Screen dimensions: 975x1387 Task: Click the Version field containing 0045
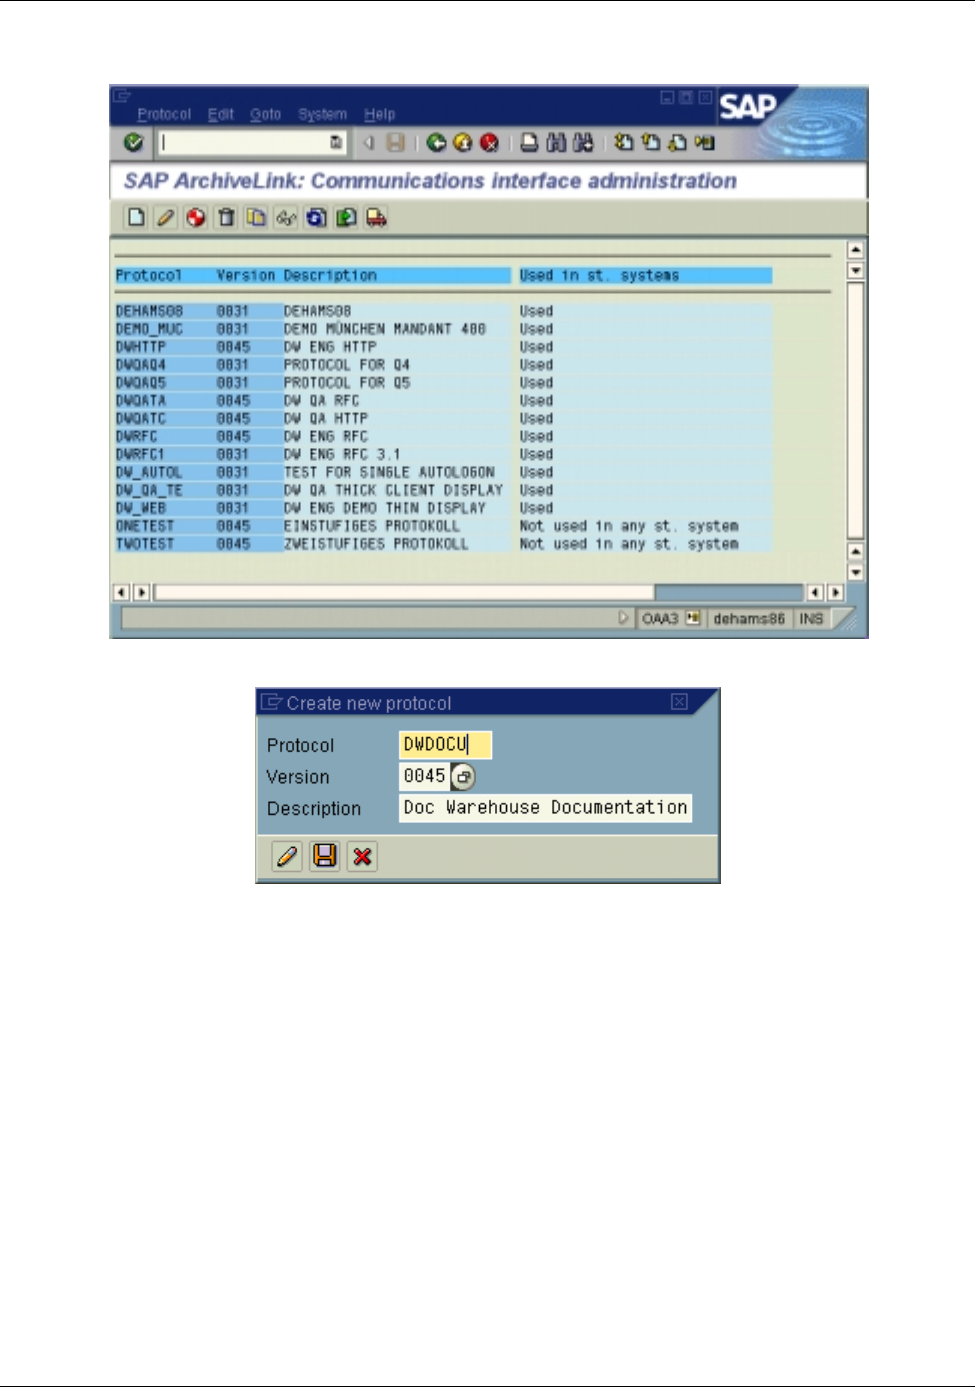(424, 776)
